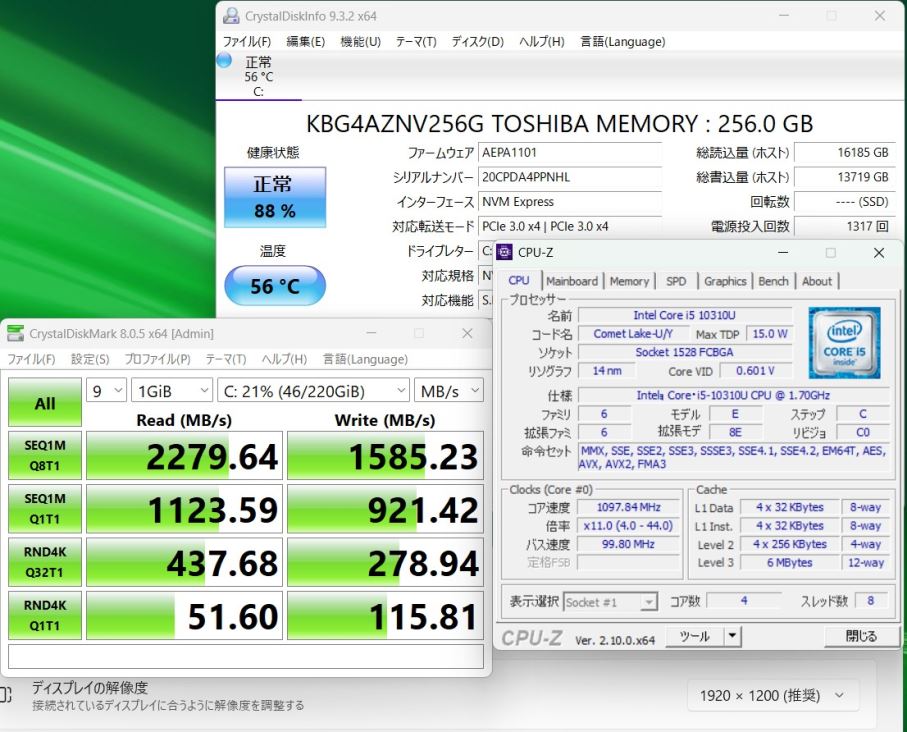The height and width of the screenshot is (732, 907).
Task: Open the drive dropdown showing C: 21%
Action: tap(313, 391)
